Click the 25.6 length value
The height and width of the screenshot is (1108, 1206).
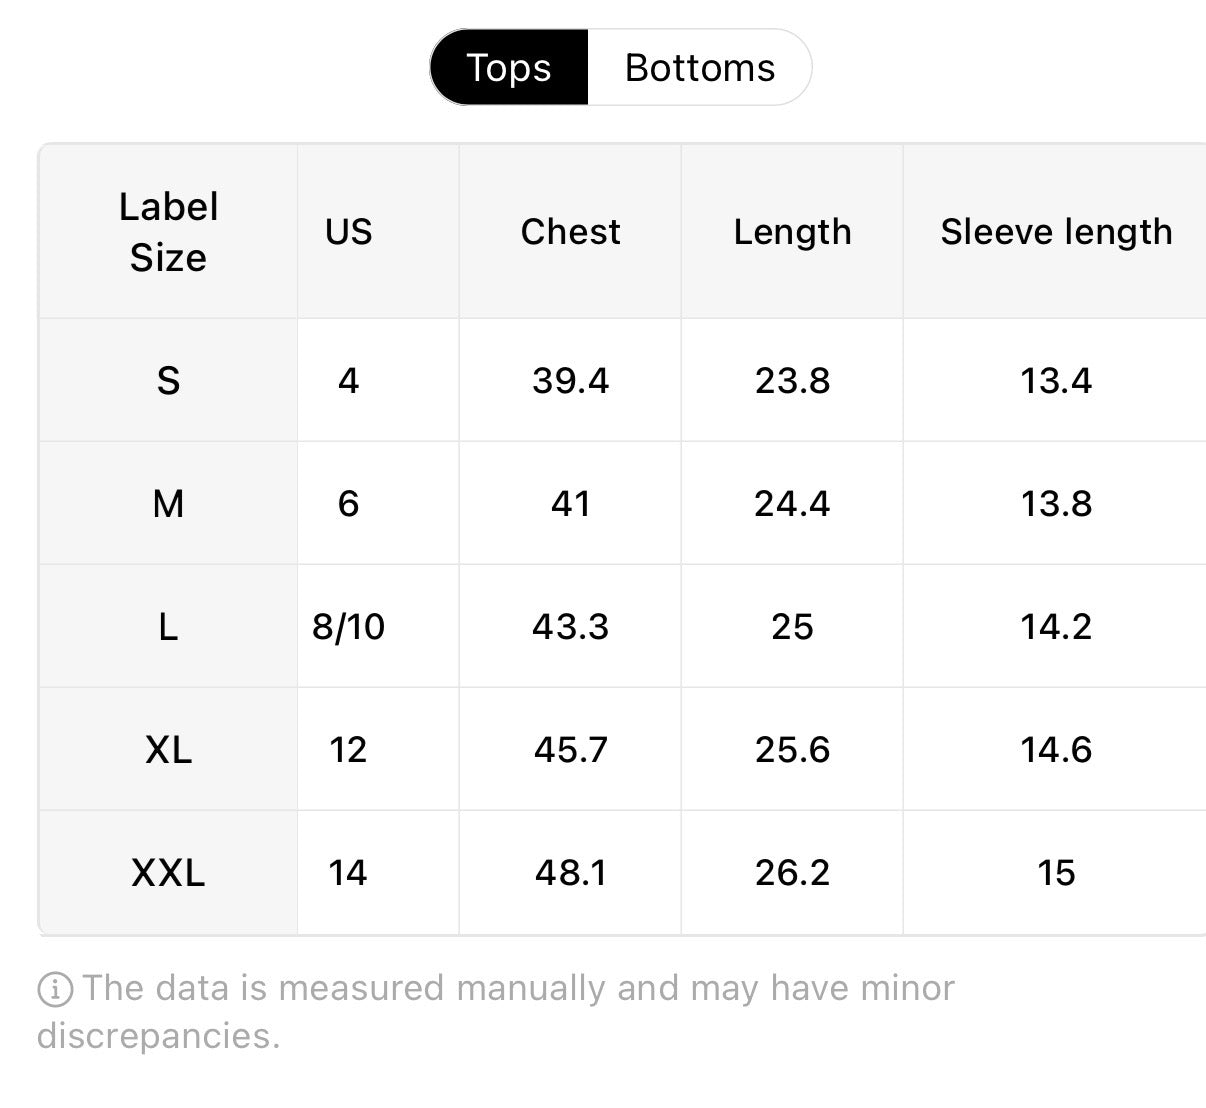point(792,749)
